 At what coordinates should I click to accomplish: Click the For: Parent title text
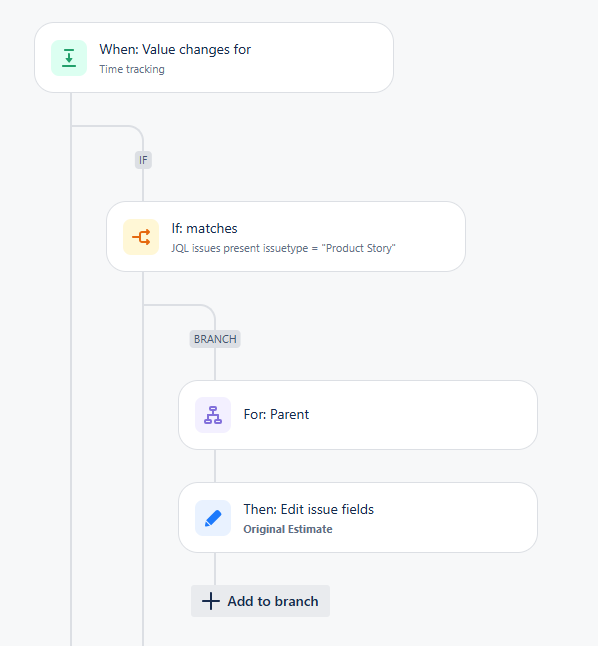pos(276,414)
